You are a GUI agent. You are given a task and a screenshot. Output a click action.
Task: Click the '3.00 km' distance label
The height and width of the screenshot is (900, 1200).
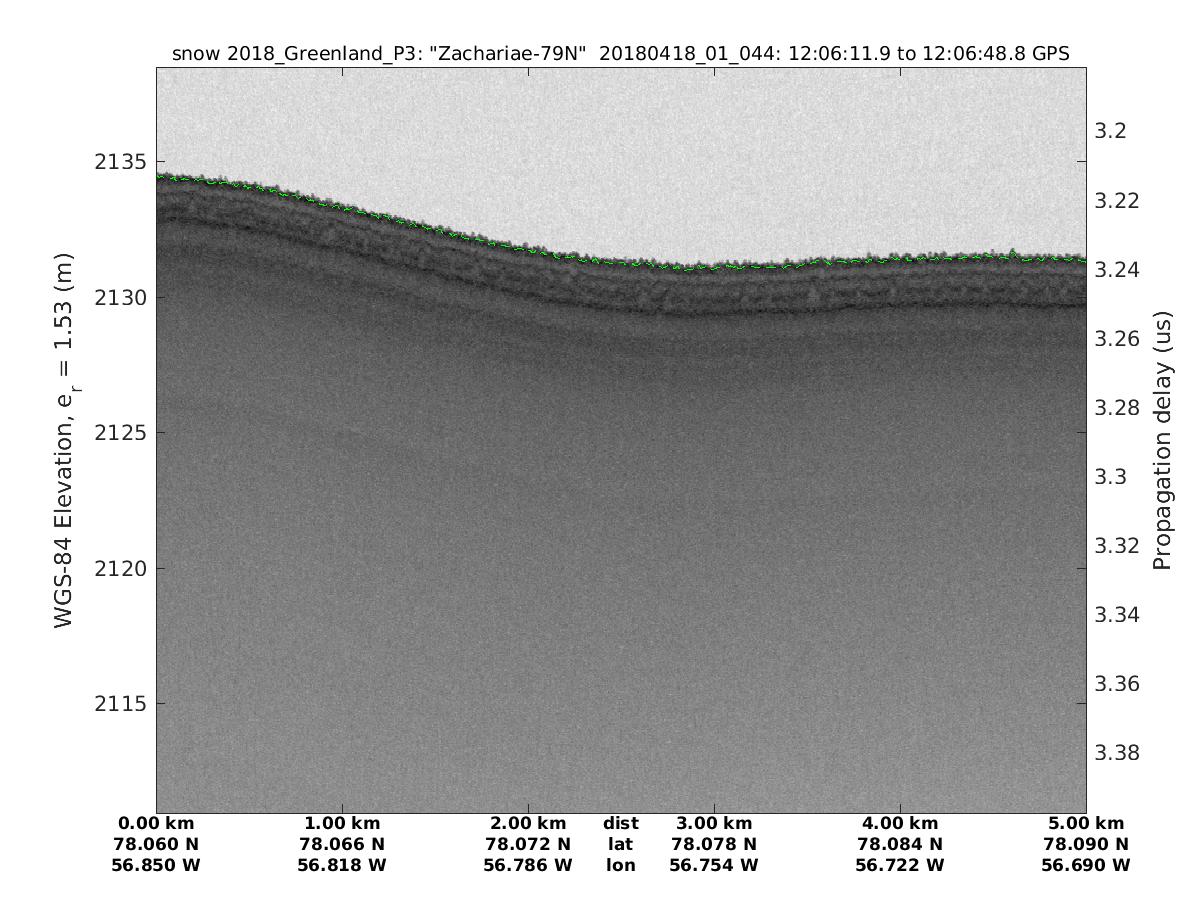(714, 824)
